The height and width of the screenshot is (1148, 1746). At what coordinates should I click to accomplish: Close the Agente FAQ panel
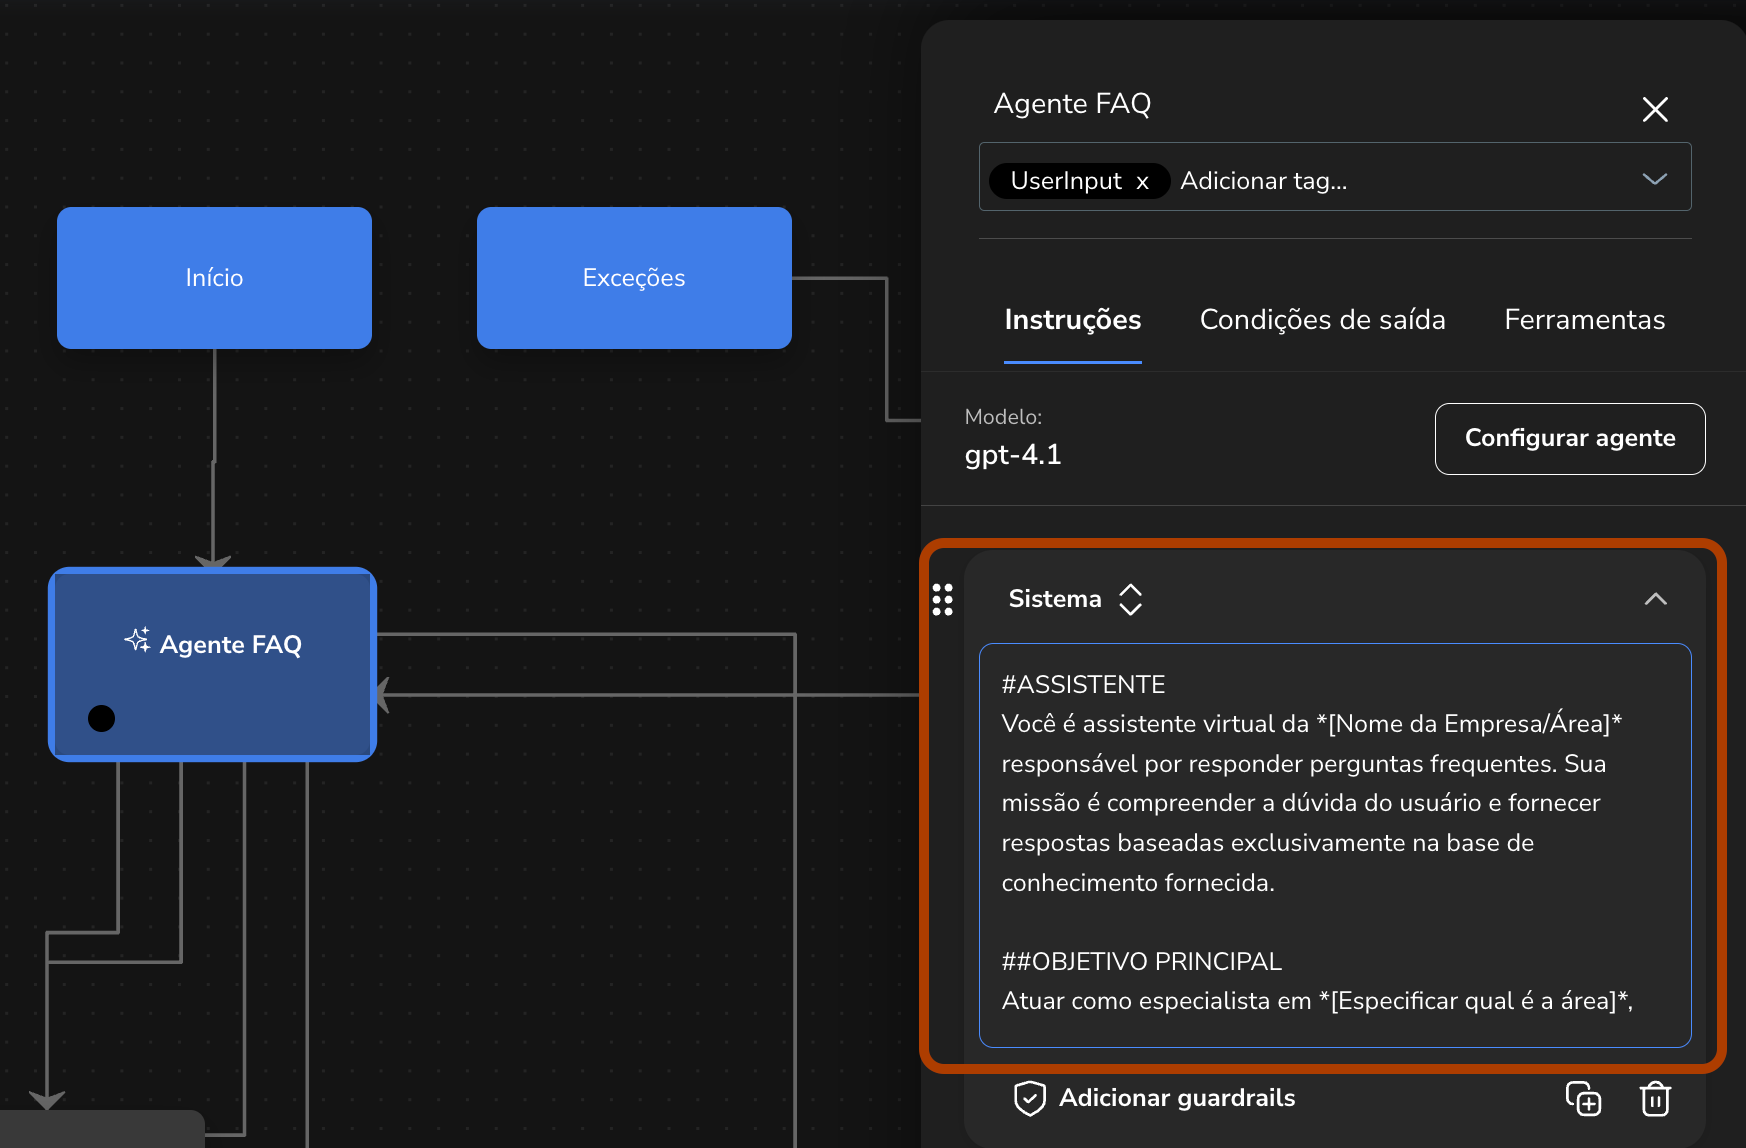point(1655,109)
